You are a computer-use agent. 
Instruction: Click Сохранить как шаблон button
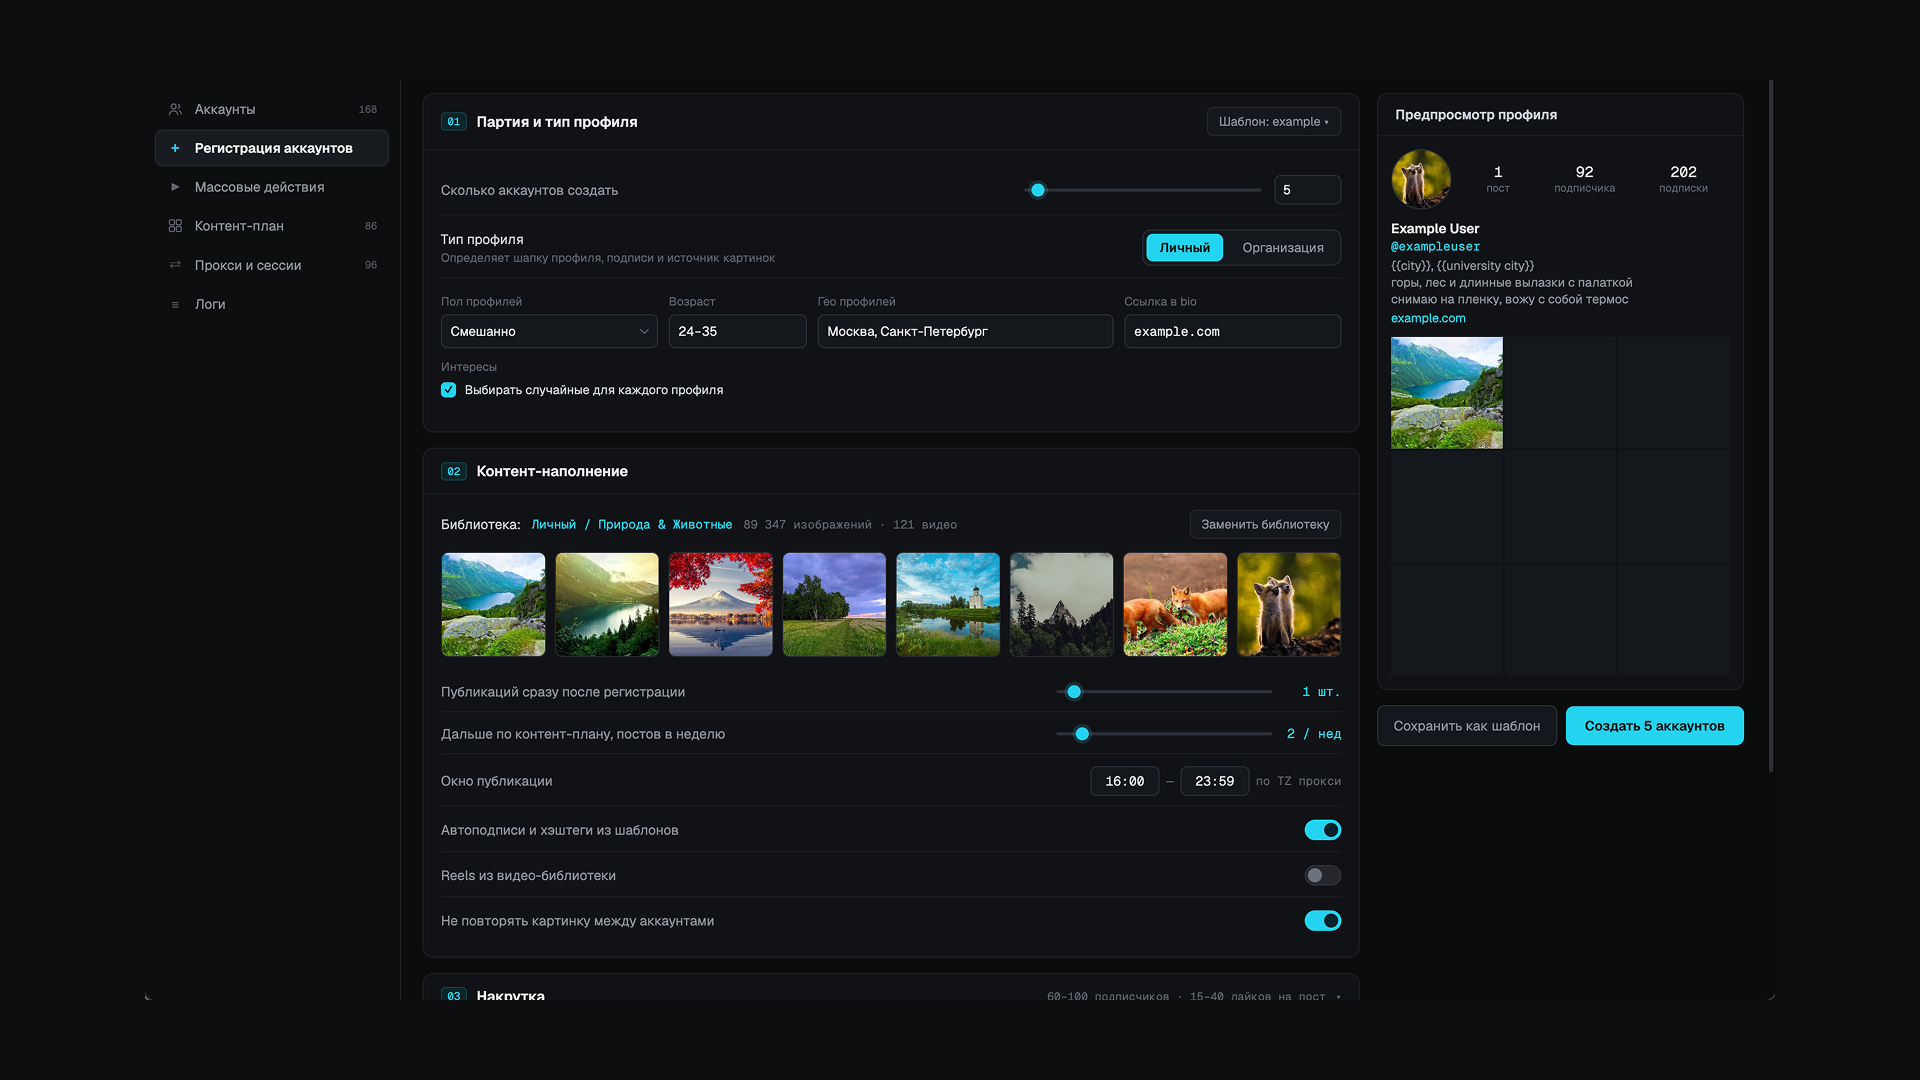(1466, 726)
